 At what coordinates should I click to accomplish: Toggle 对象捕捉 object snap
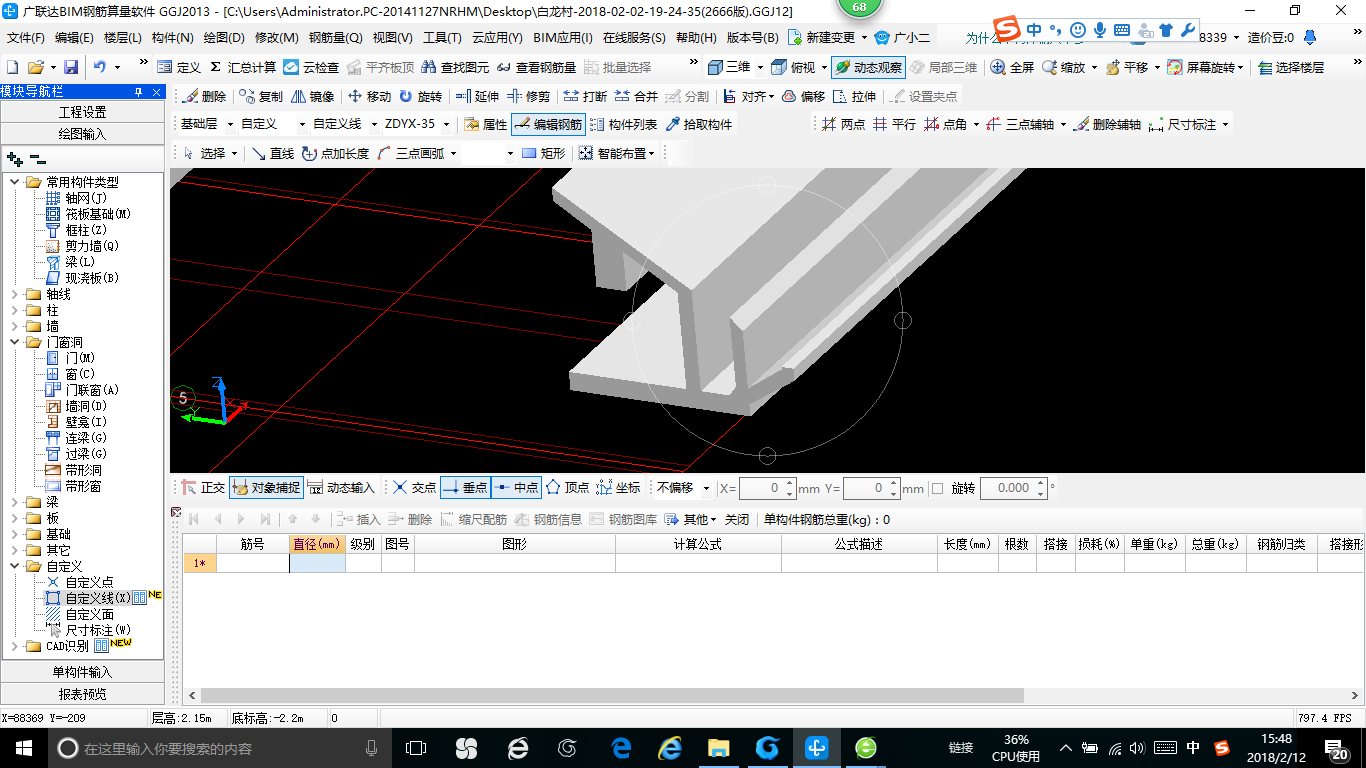(266, 487)
